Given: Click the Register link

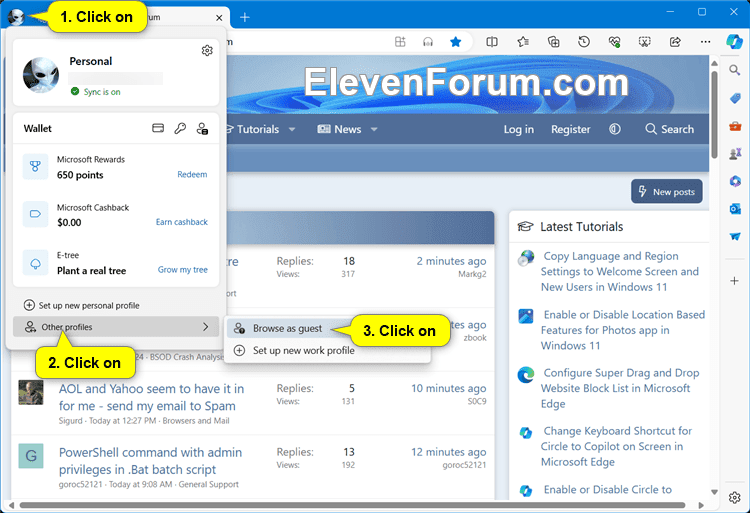Looking at the screenshot, I should [571, 129].
